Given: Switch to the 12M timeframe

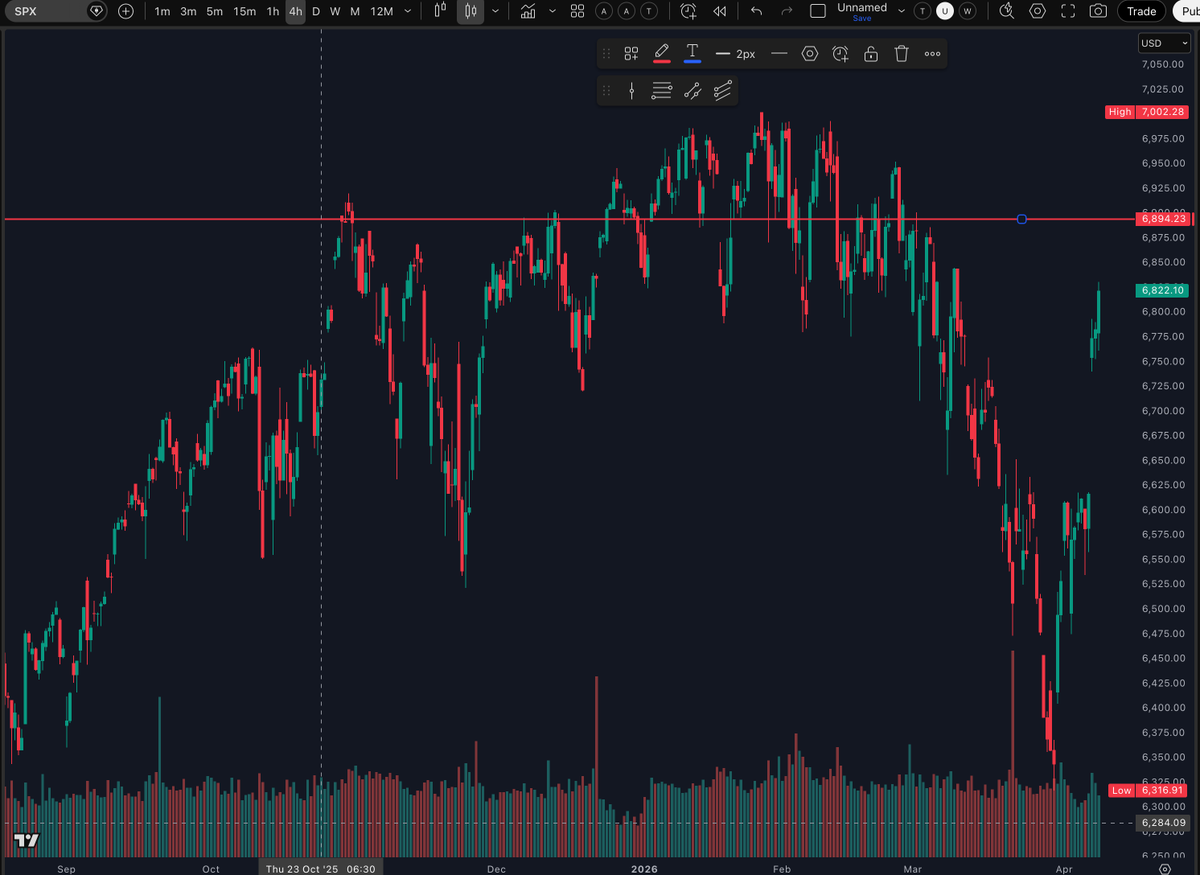Looking at the screenshot, I should [381, 11].
